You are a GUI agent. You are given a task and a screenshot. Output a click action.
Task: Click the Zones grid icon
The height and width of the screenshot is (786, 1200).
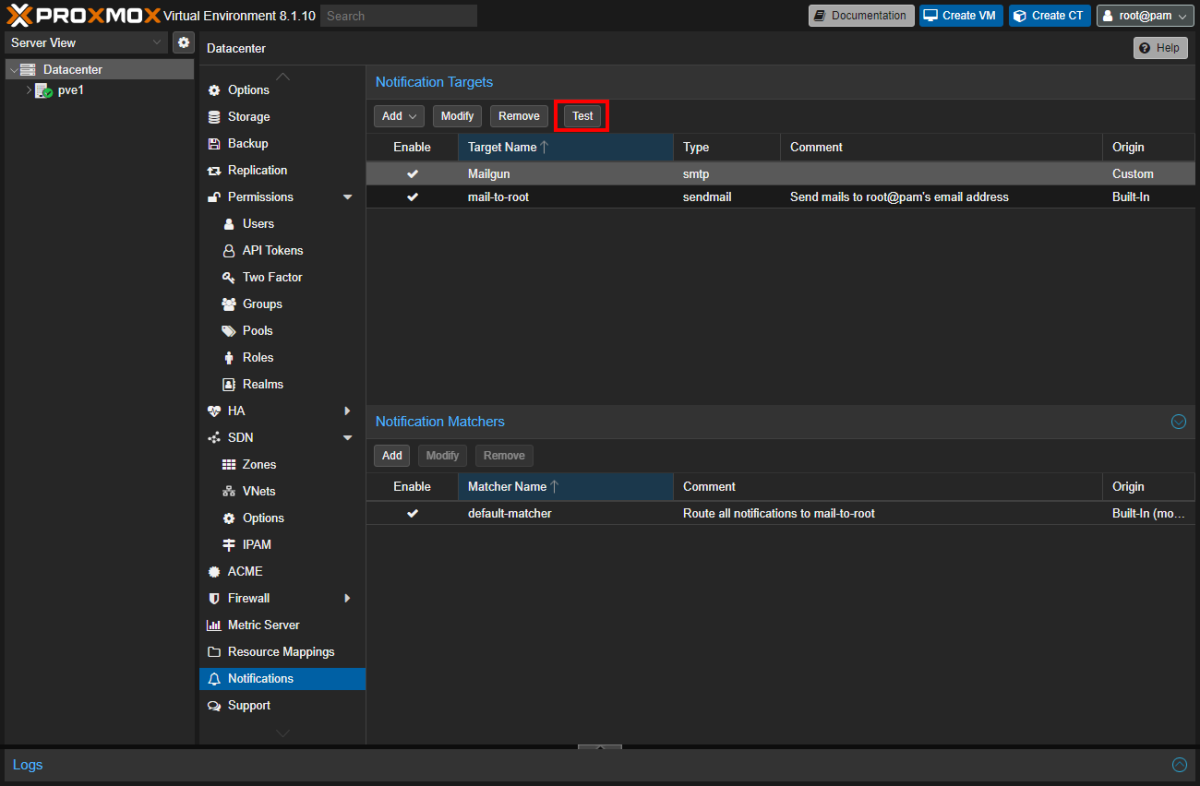pyautogui.click(x=229, y=465)
